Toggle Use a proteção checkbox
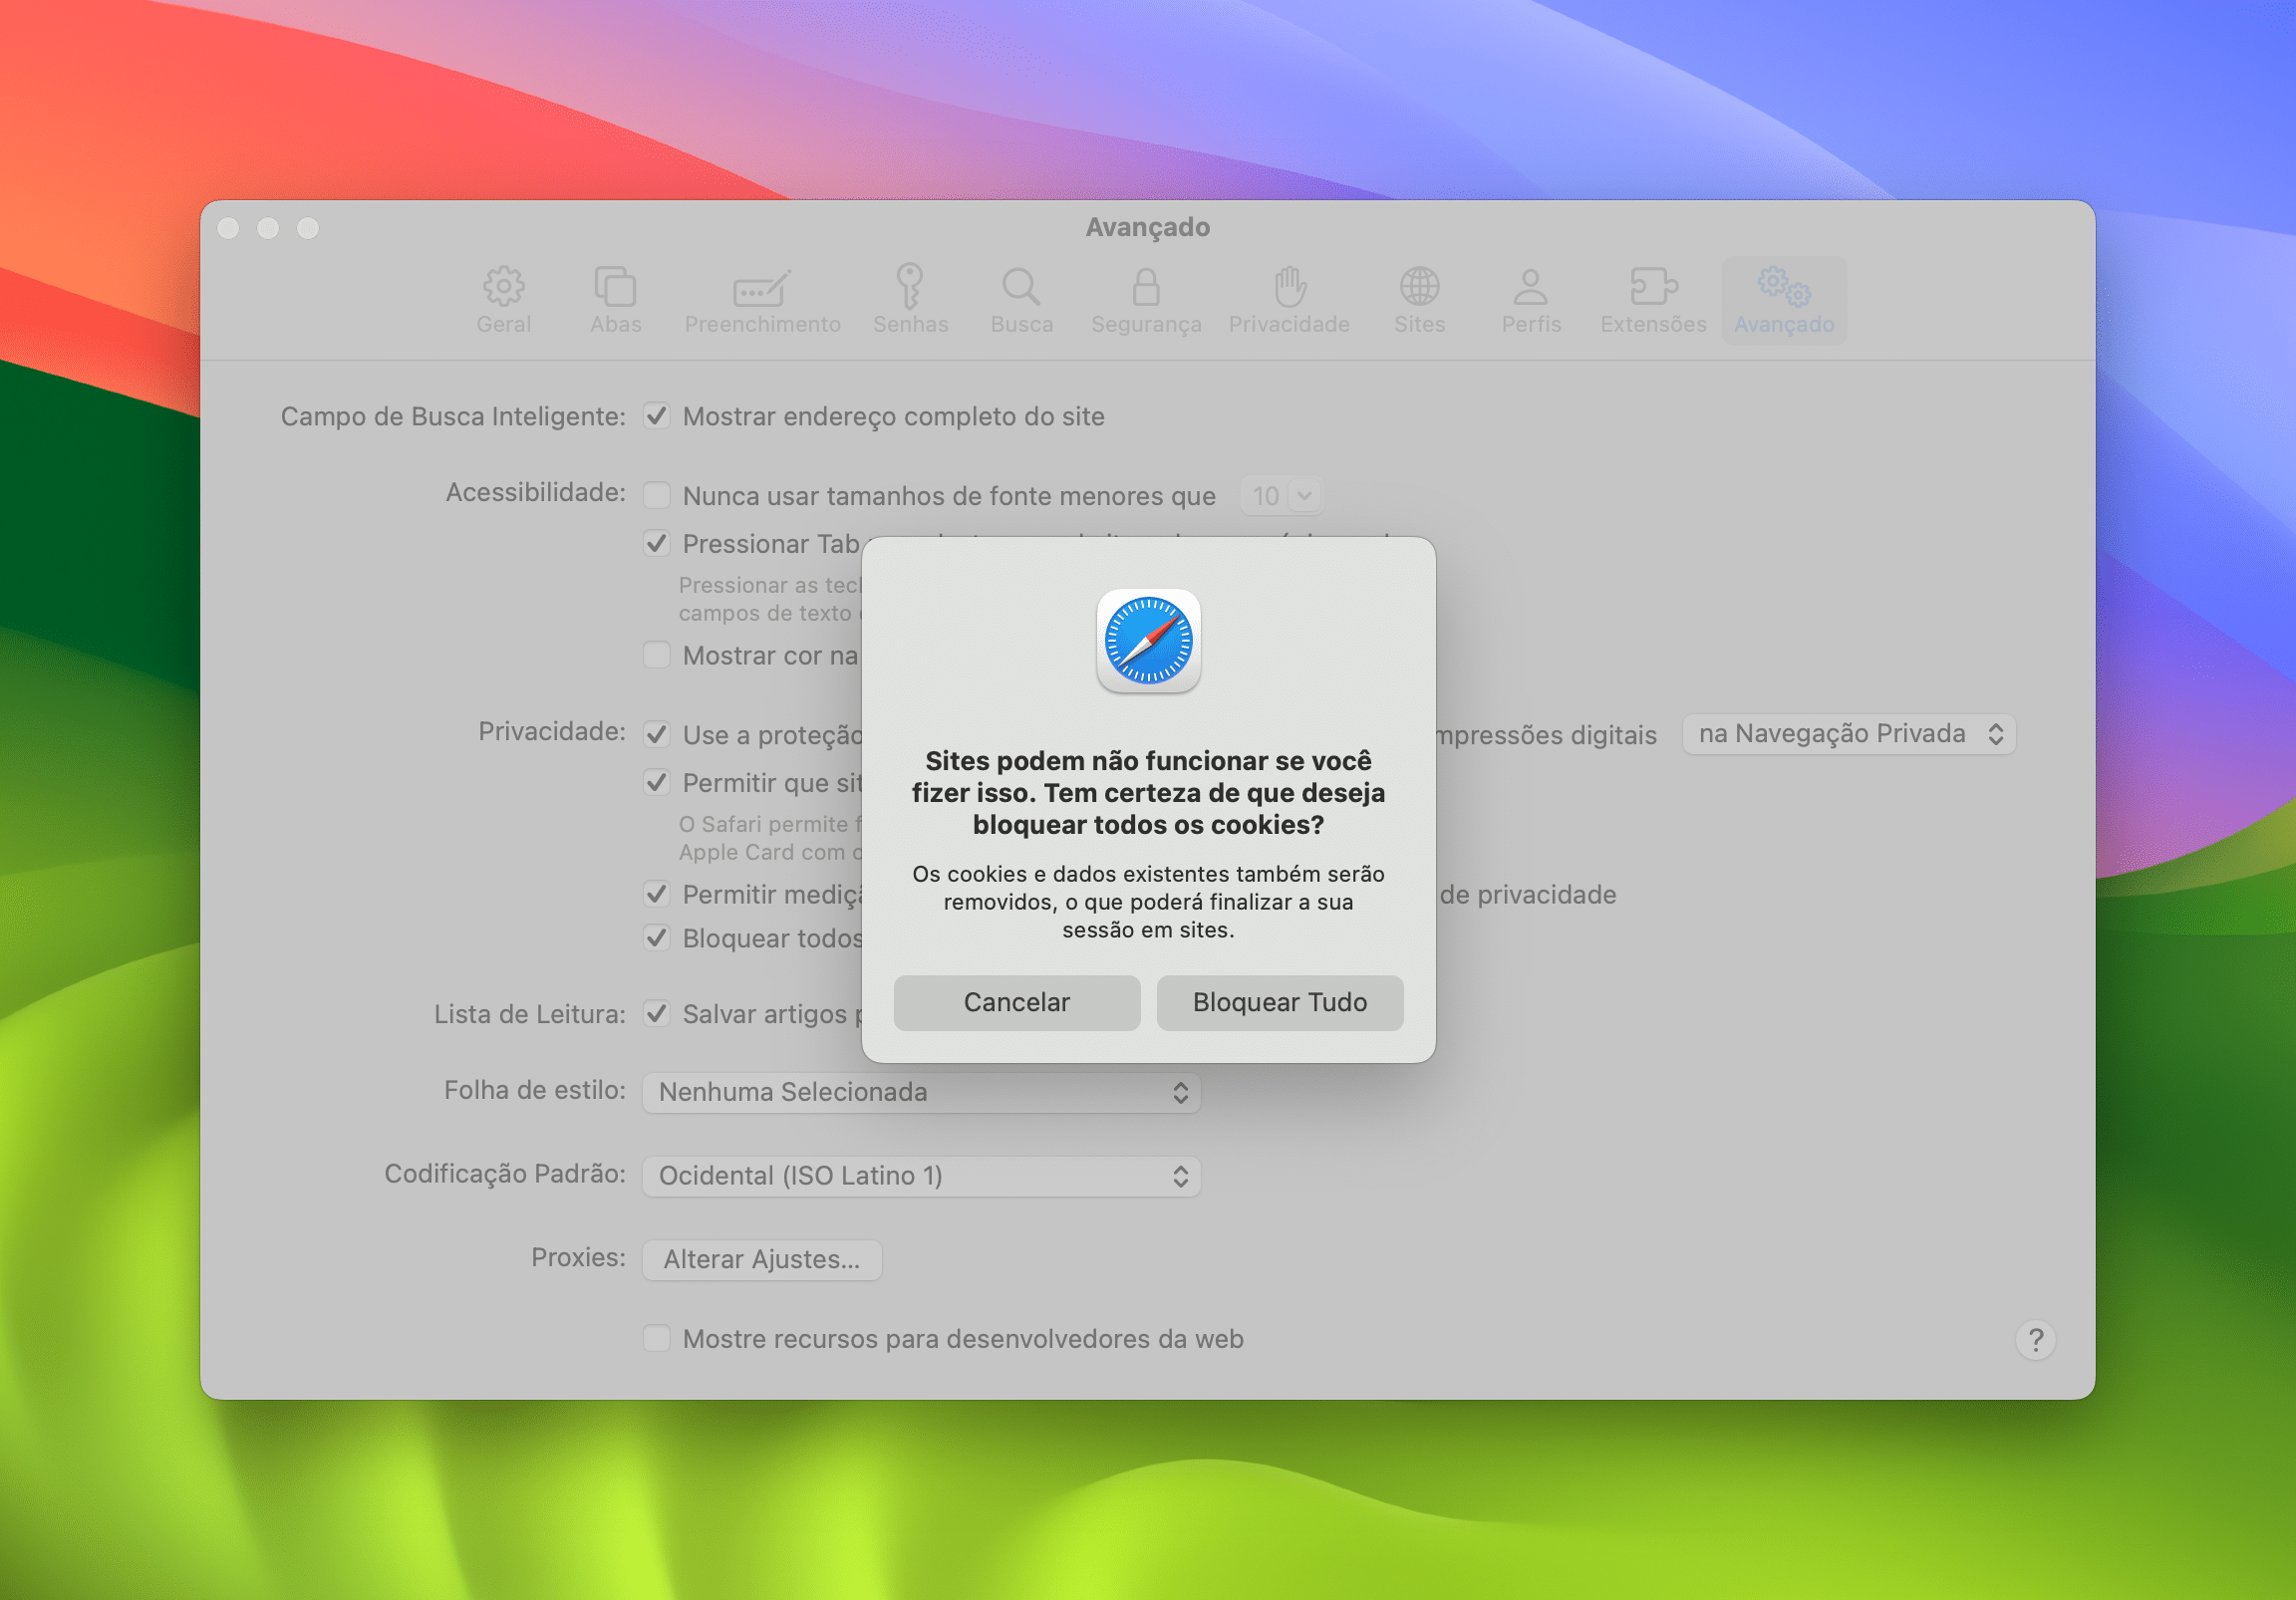This screenshot has height=1600, width=2296. click(x=656, y=735)
